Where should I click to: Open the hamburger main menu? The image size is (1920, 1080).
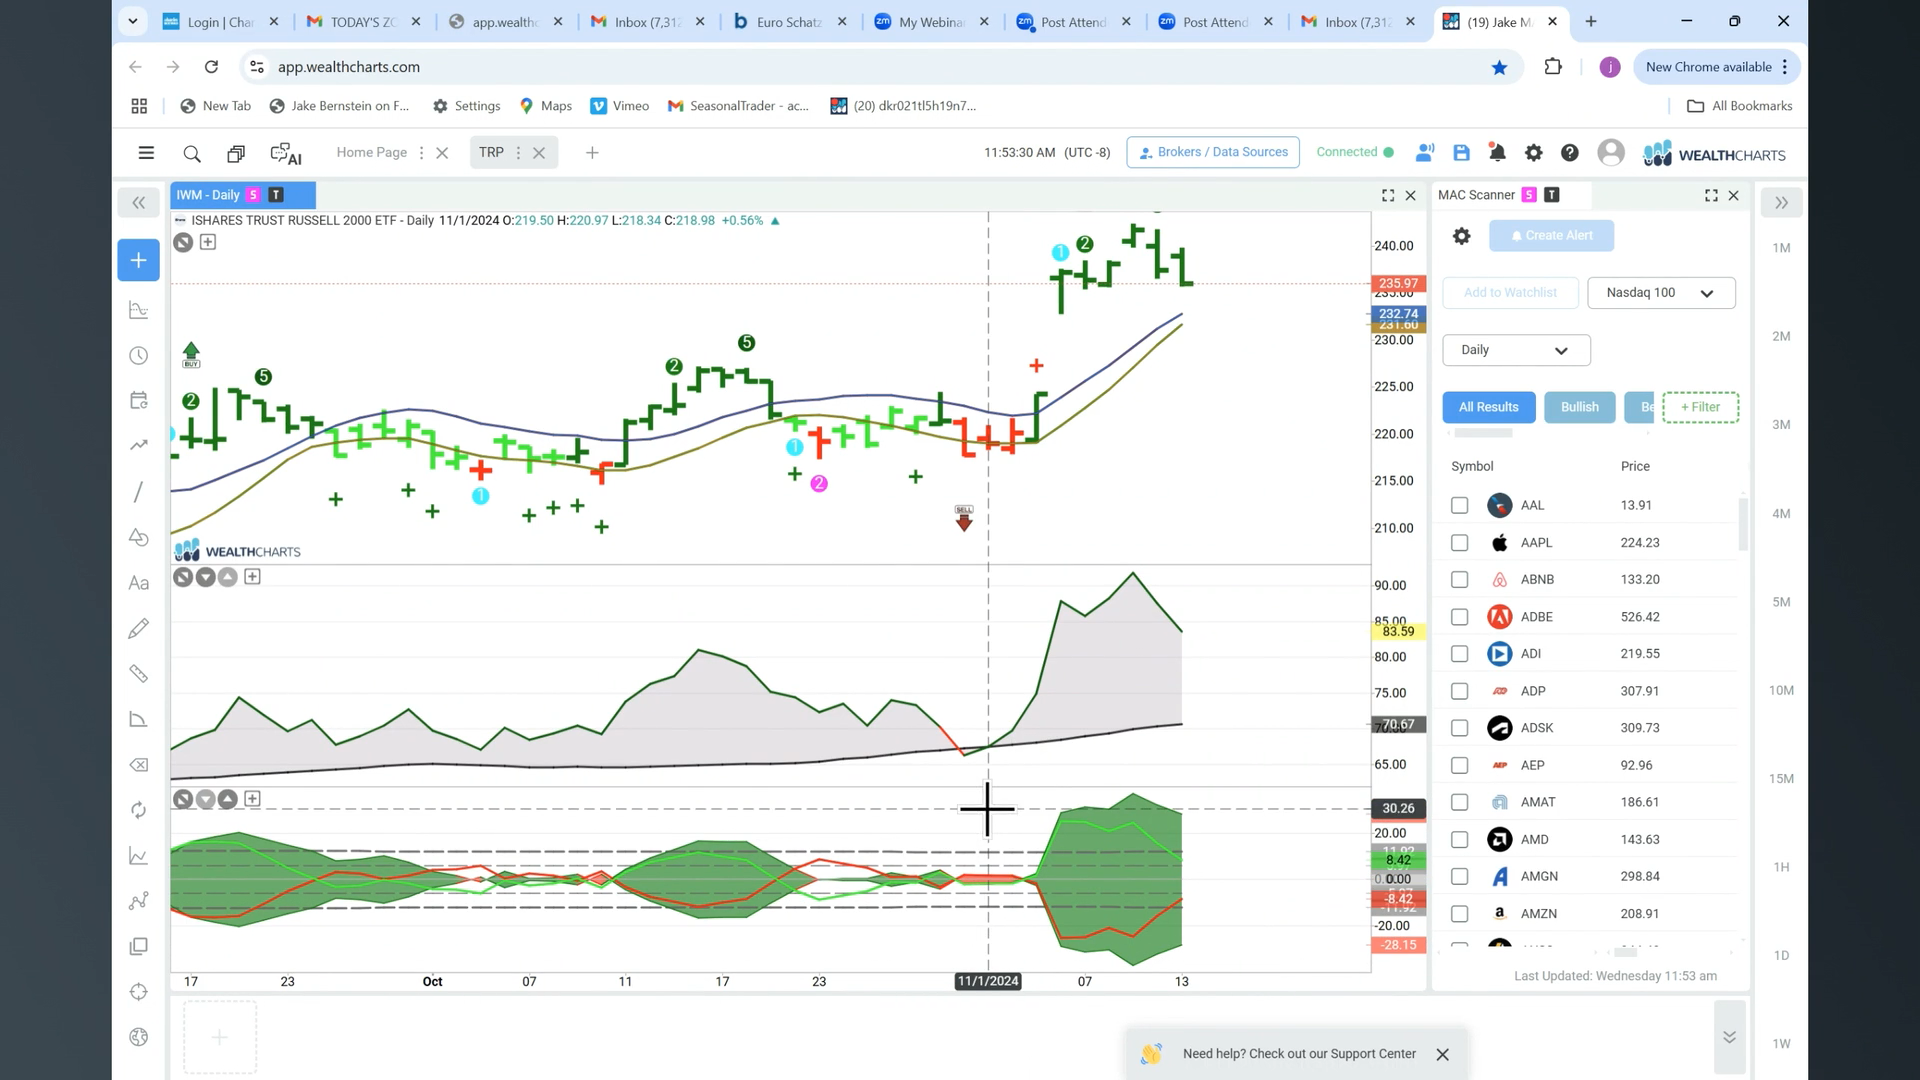(x=146, y=153)
